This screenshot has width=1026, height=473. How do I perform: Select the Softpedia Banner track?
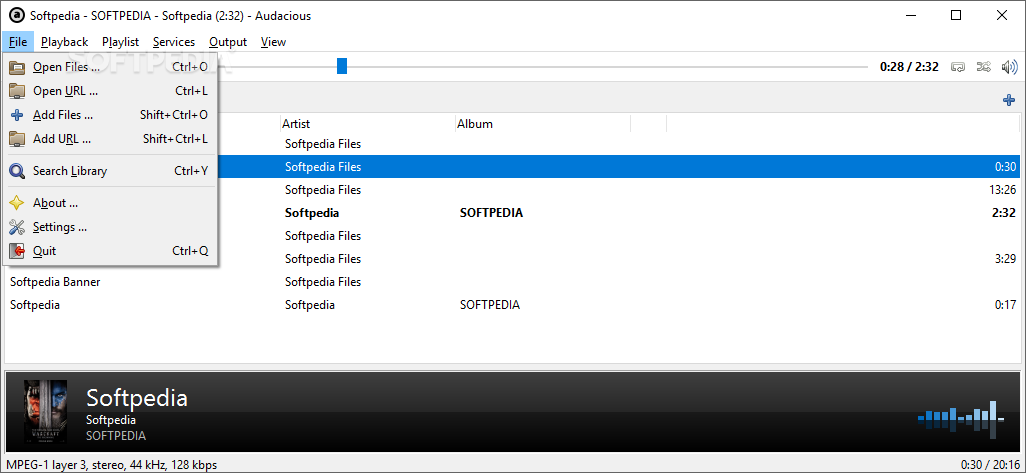click(x=512, y=282)
